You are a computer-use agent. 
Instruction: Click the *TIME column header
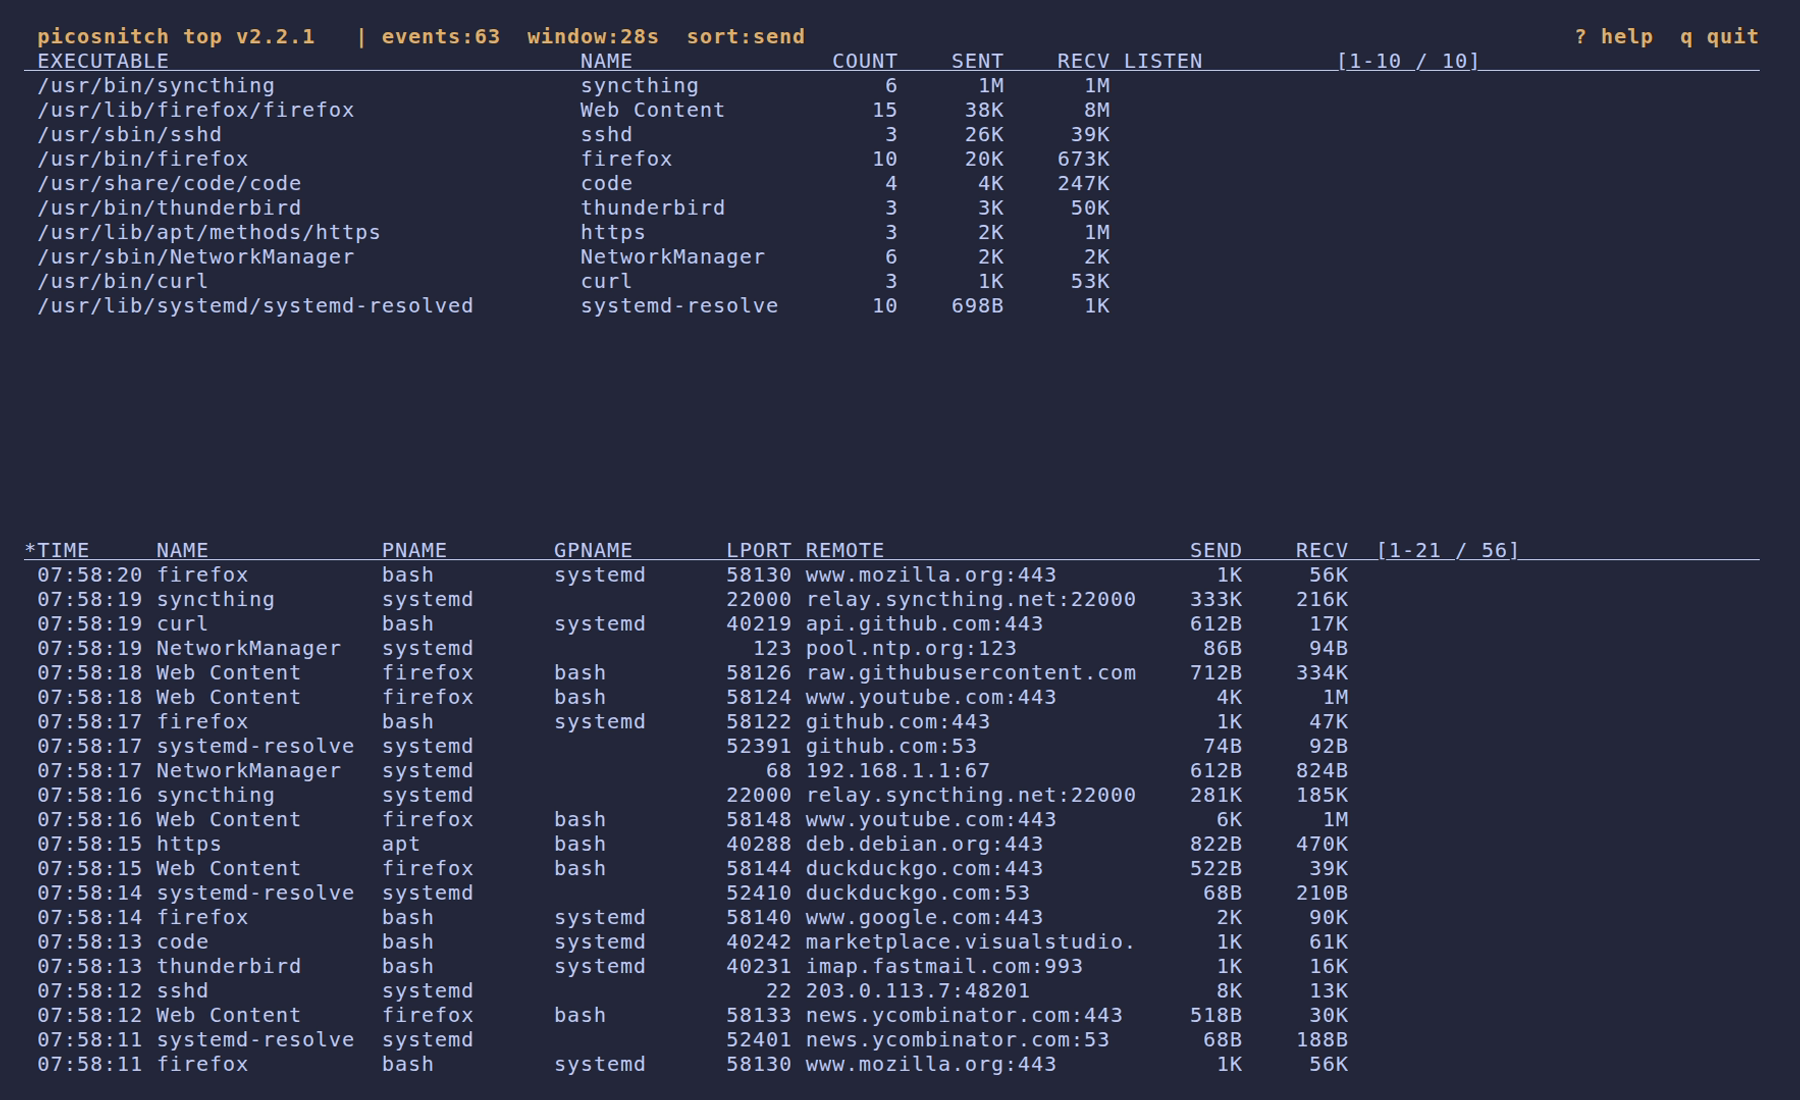pyautogui.click(x=57, y=551)
